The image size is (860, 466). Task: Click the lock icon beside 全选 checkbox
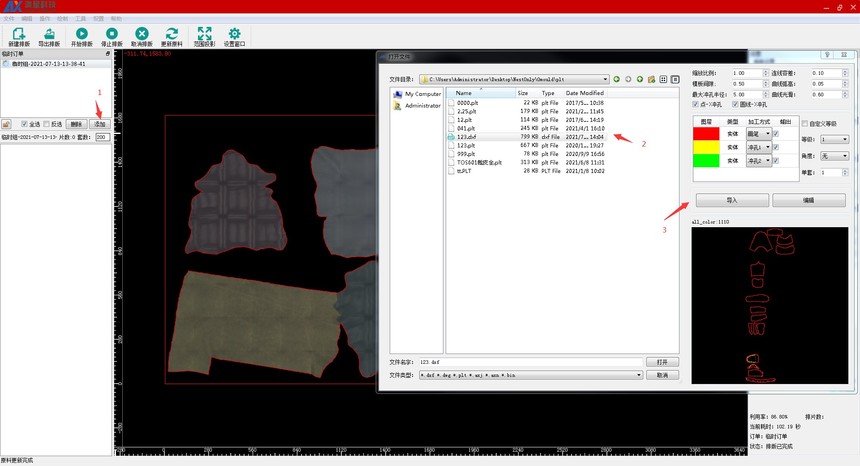click(x=7, y=124)
